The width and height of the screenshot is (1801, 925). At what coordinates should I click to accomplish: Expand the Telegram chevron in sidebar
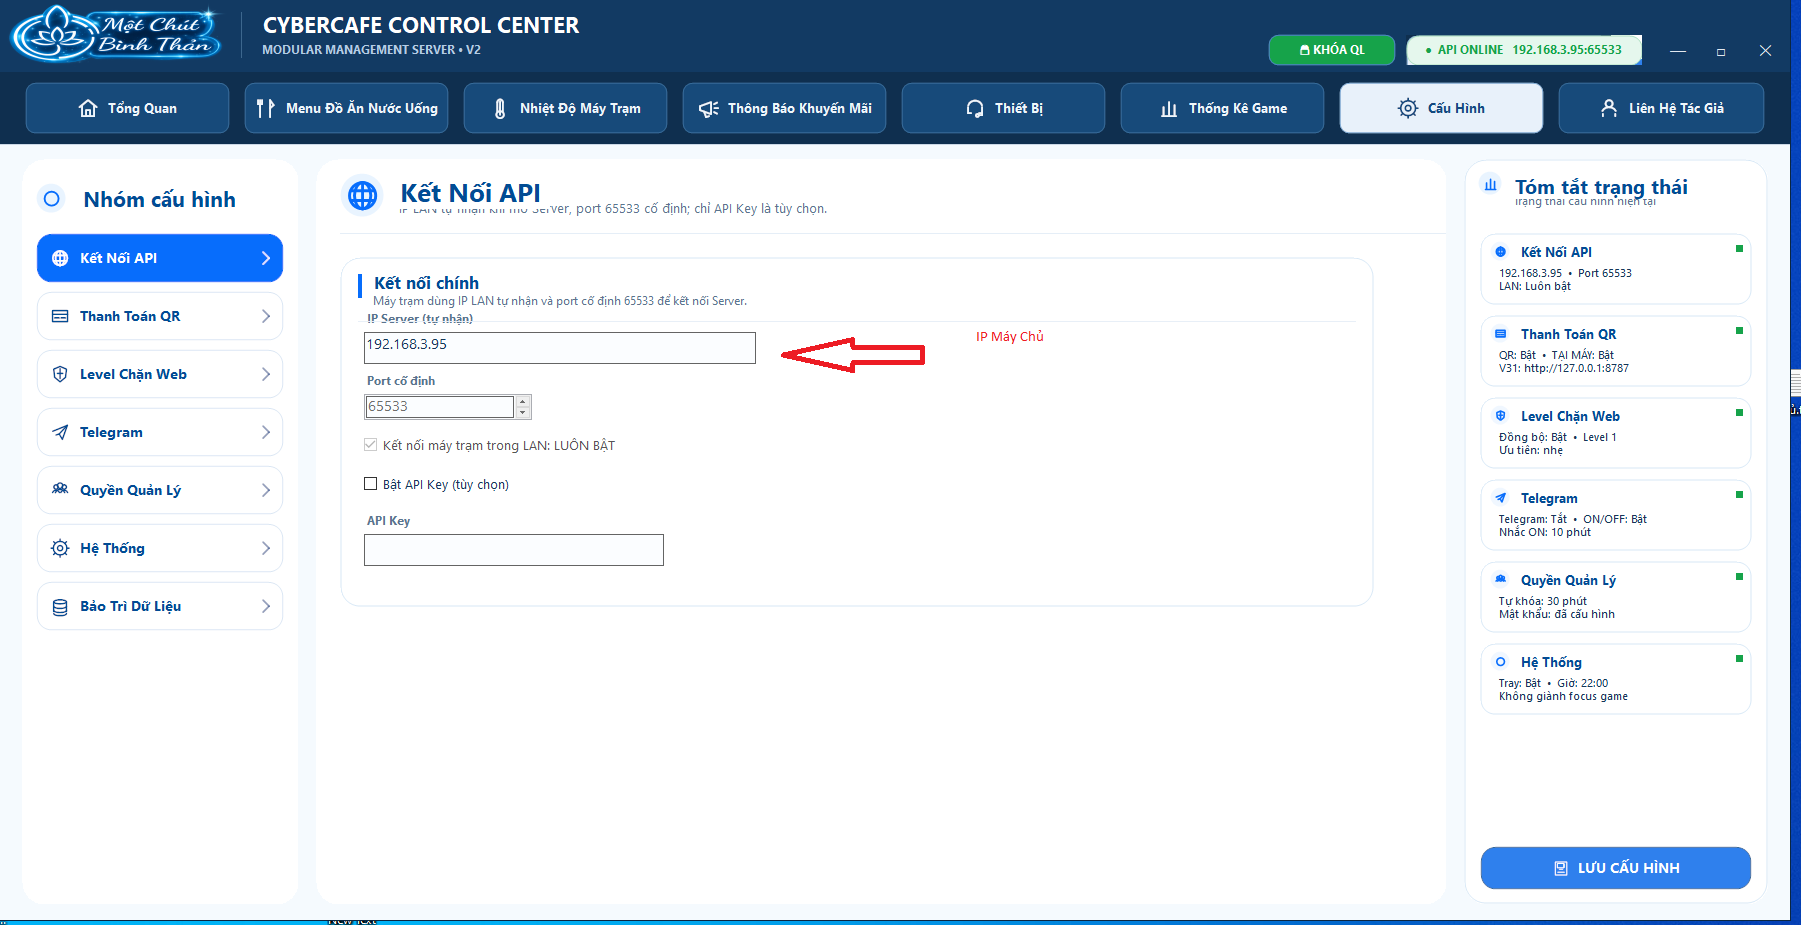click(266, 432)
